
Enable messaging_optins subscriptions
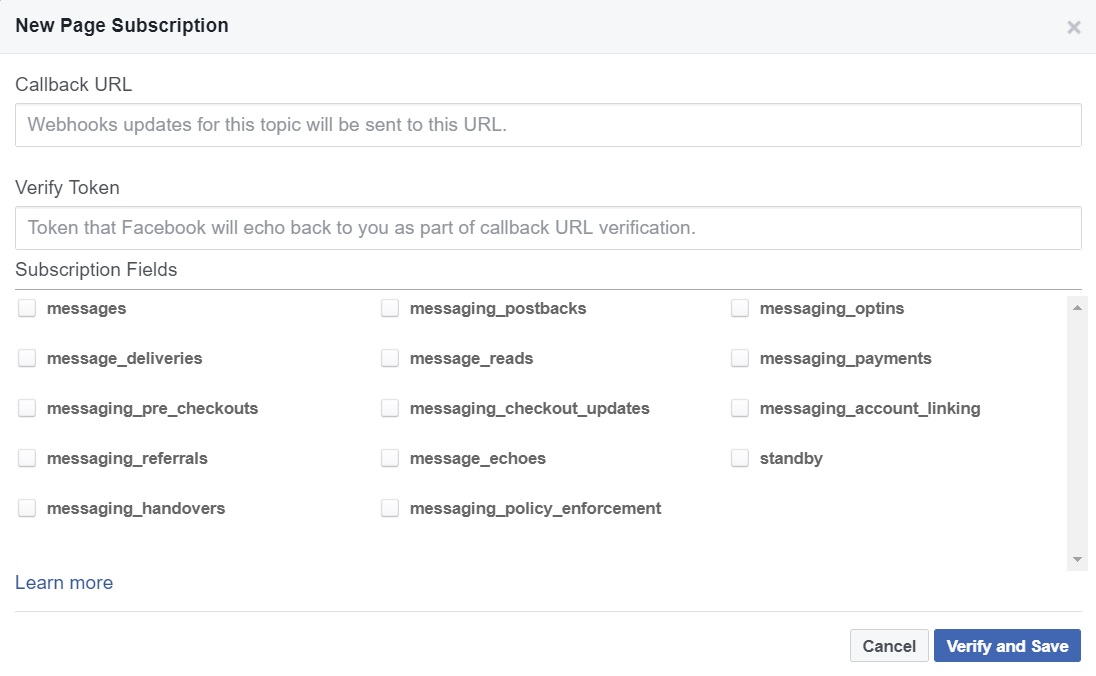pyautogui.click(x=740, y=308)
